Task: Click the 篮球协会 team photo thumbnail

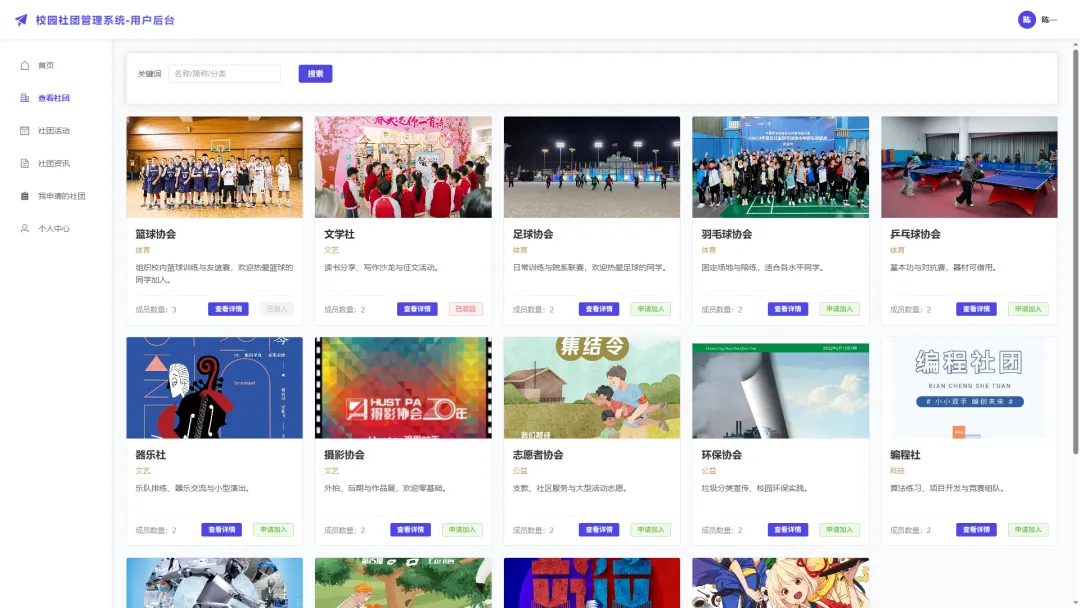Action: 214,167
